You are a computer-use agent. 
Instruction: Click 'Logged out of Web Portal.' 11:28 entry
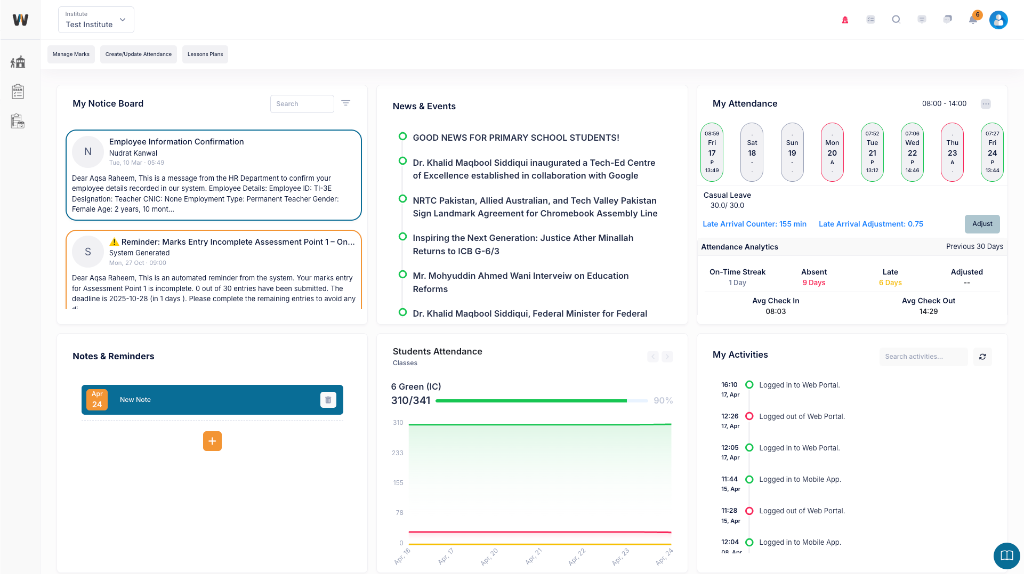click(x=802, y=511)
